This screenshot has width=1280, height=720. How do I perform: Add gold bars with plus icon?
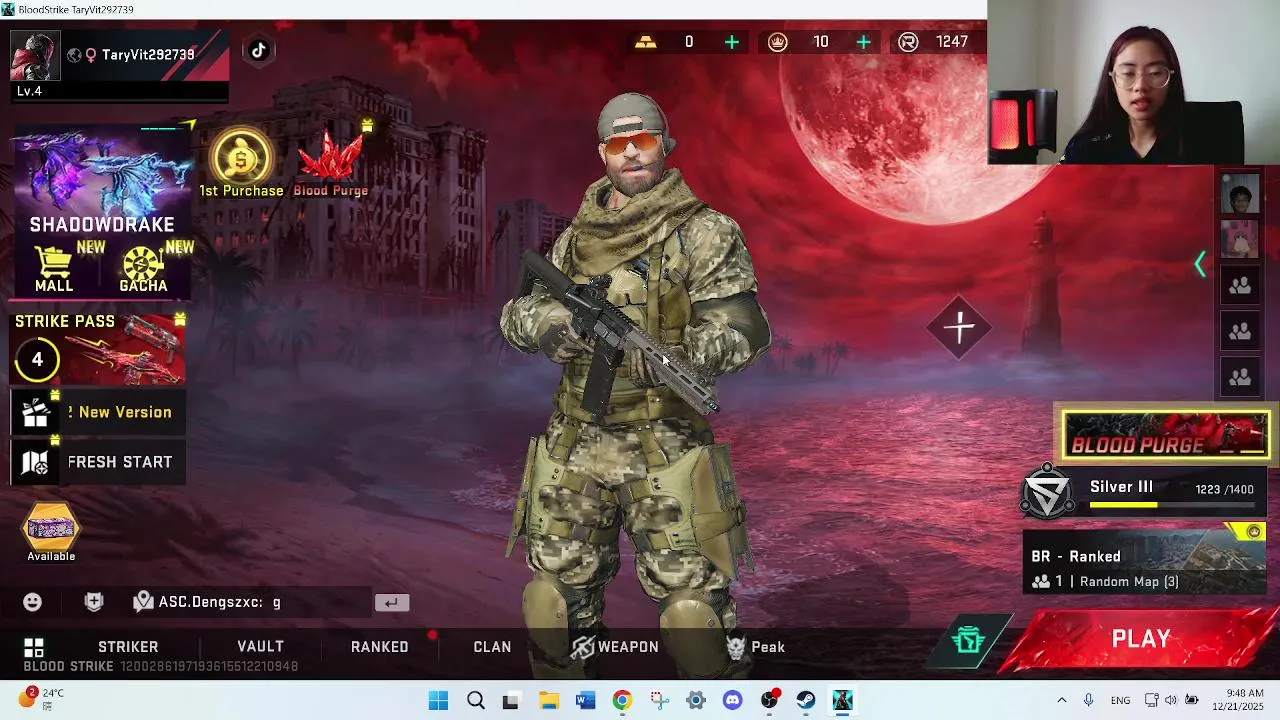[x=732, y=42]
